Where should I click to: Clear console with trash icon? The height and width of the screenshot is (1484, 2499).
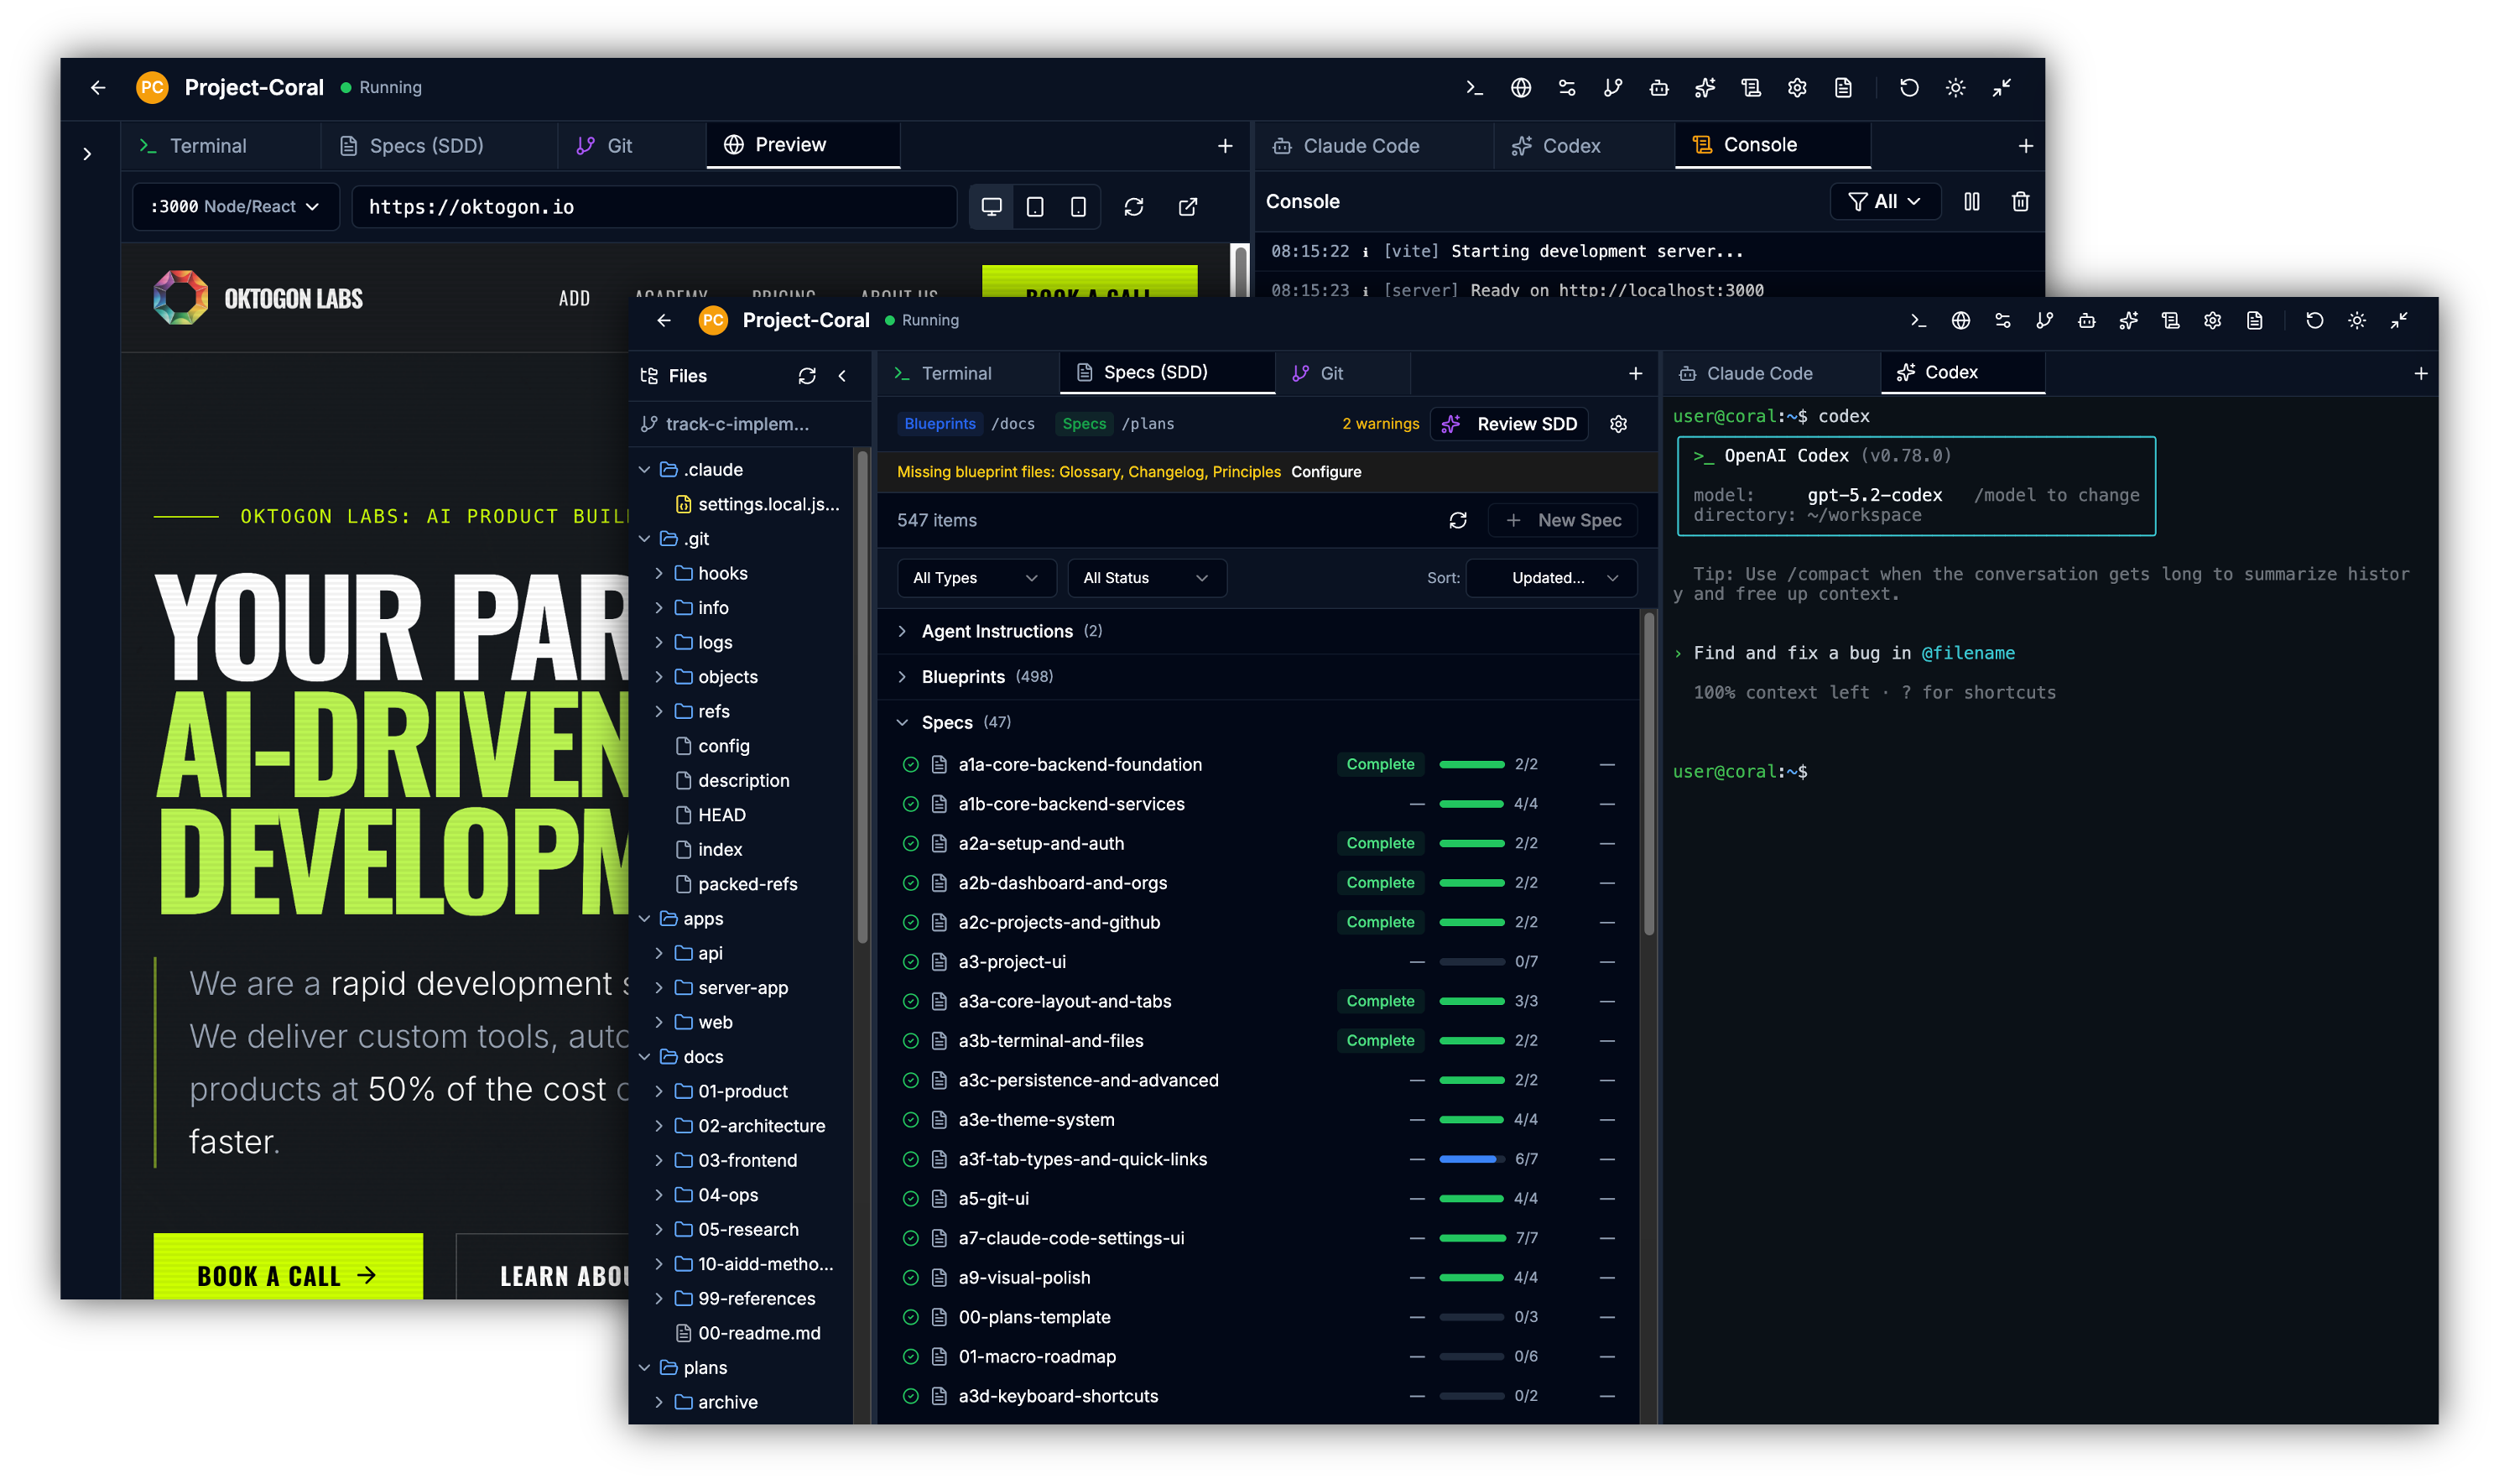[2020, 202]
